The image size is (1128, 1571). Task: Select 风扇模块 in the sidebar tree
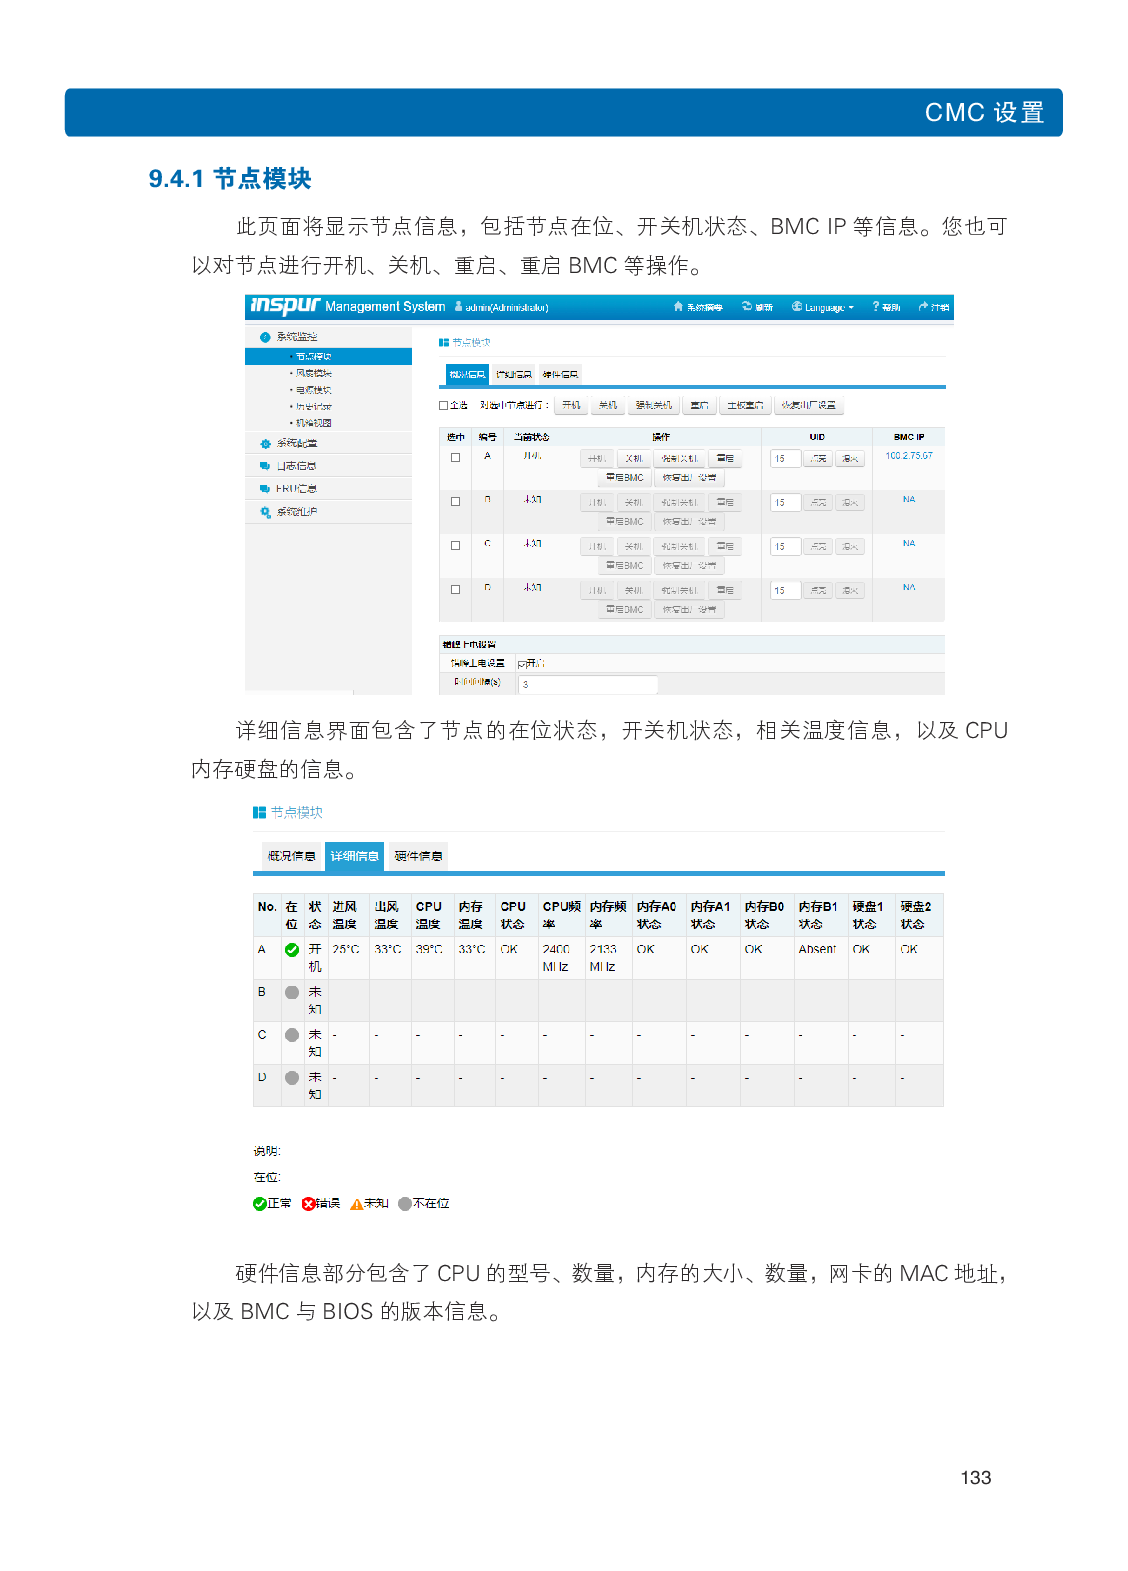[x=313, y=373]
